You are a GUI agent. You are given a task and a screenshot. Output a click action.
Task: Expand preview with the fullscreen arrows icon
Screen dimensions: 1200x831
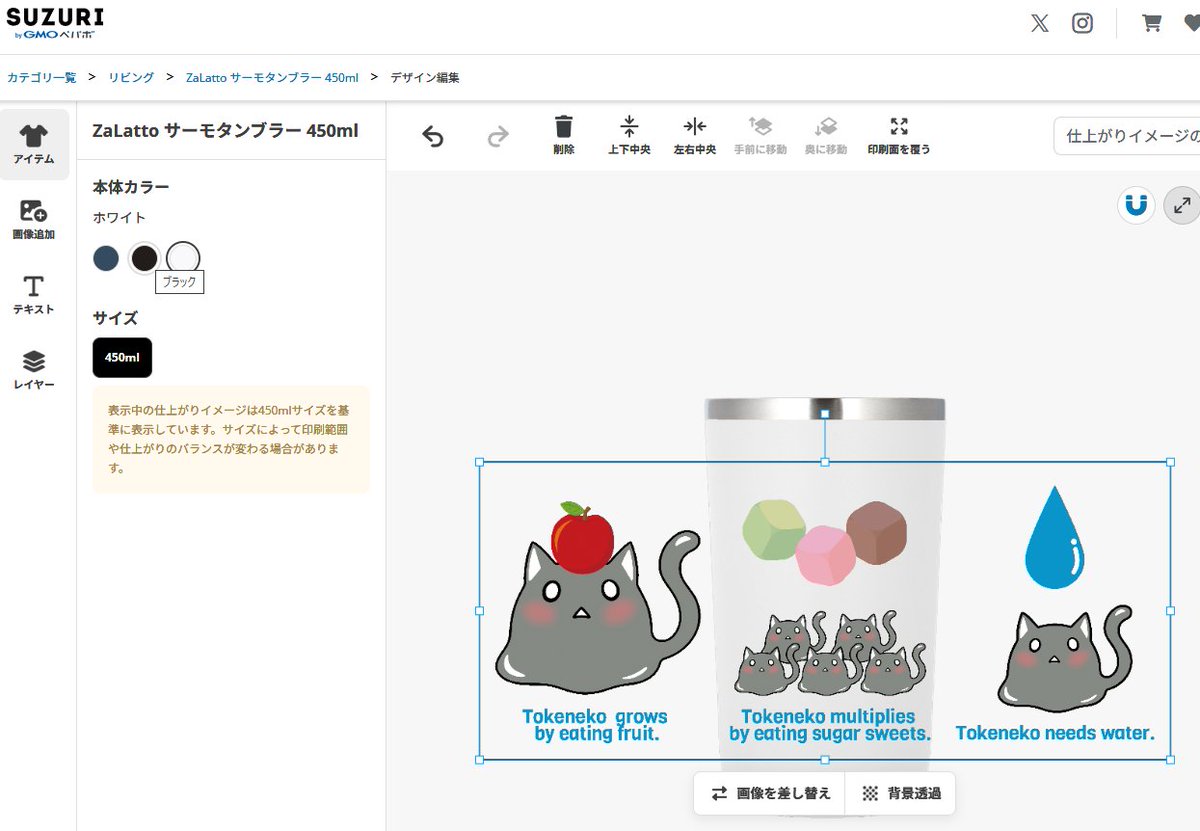(1181, 205)
